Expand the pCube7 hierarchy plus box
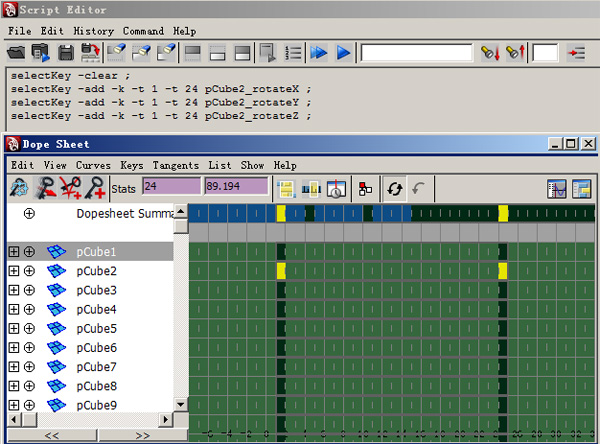This screenshot has width=600, height=444. (x=13, y=367)
